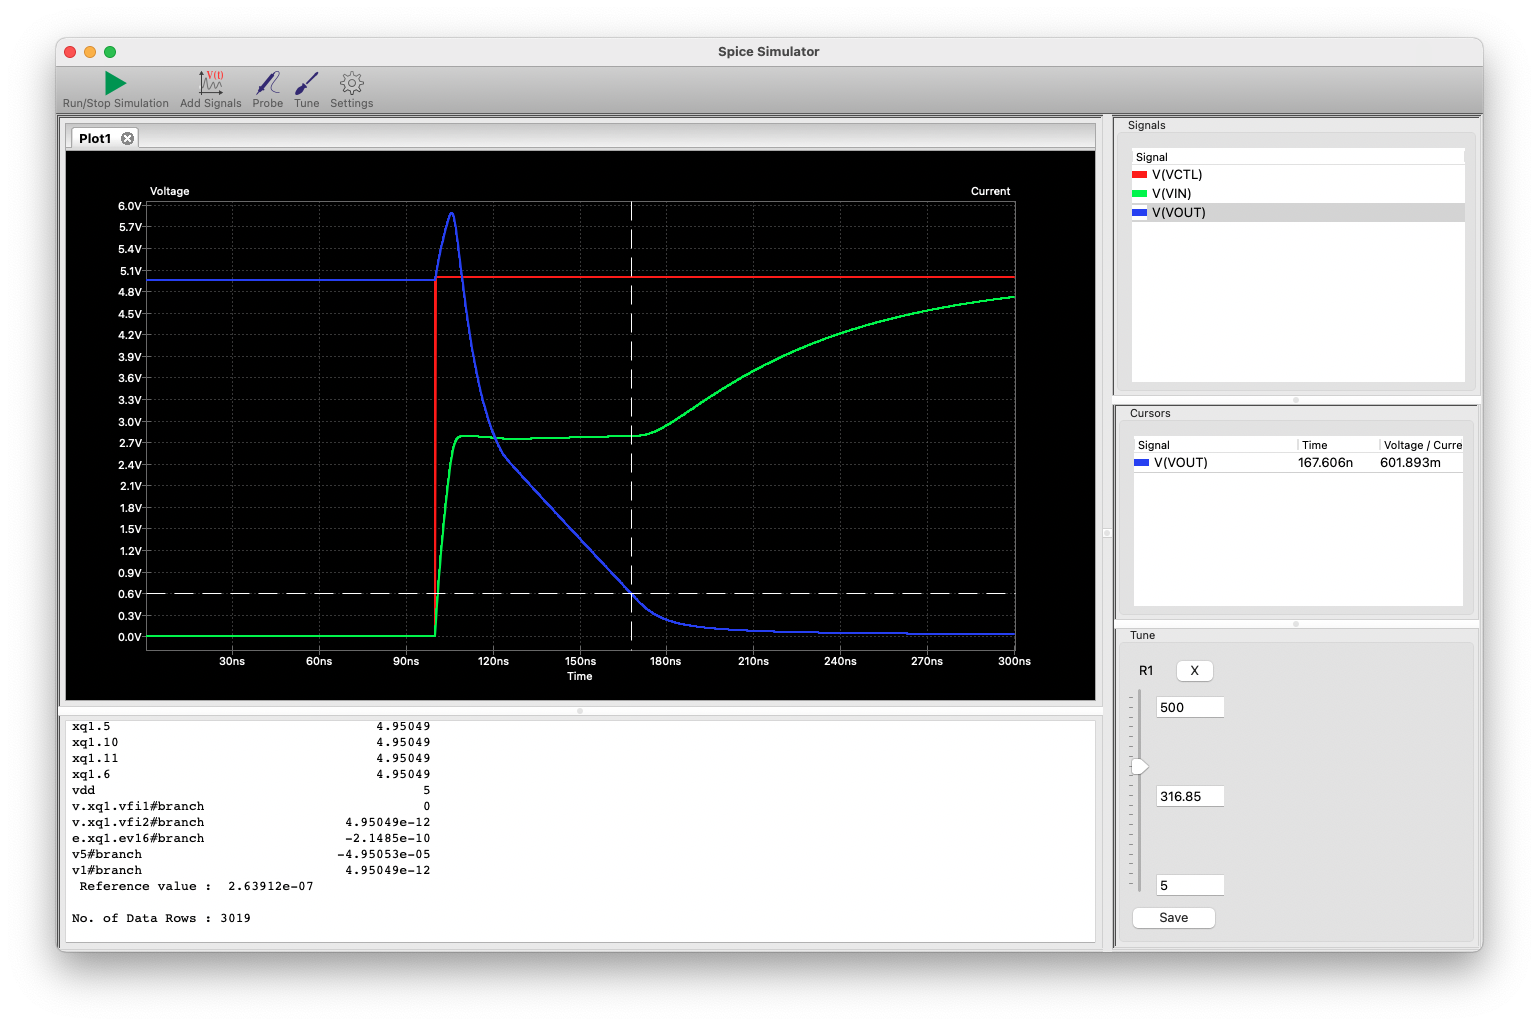Click the xq1.10 row in log
Viewport: 1539px width, 1026px height.
[x=251, y=743]
